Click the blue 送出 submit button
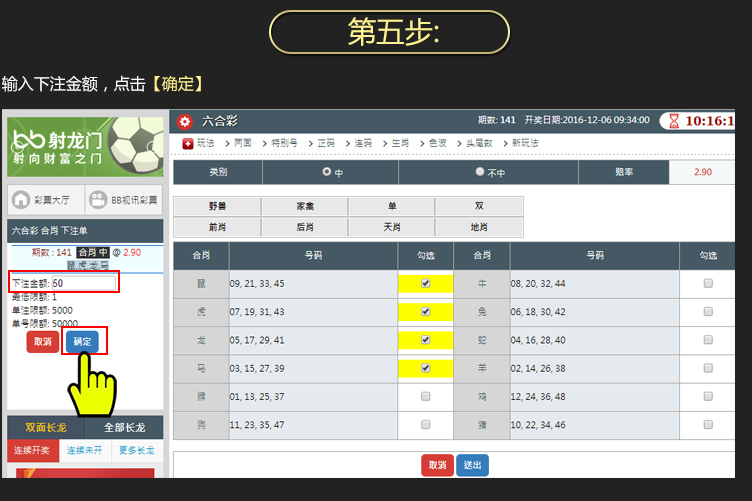This screenshot has height=501, width=752. [472, 465]
